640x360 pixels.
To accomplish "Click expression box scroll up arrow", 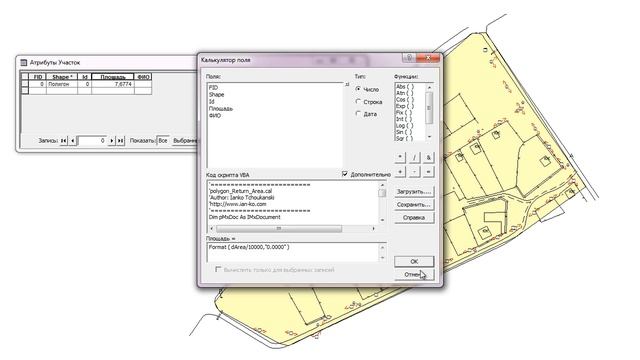I will pos(382,247).
